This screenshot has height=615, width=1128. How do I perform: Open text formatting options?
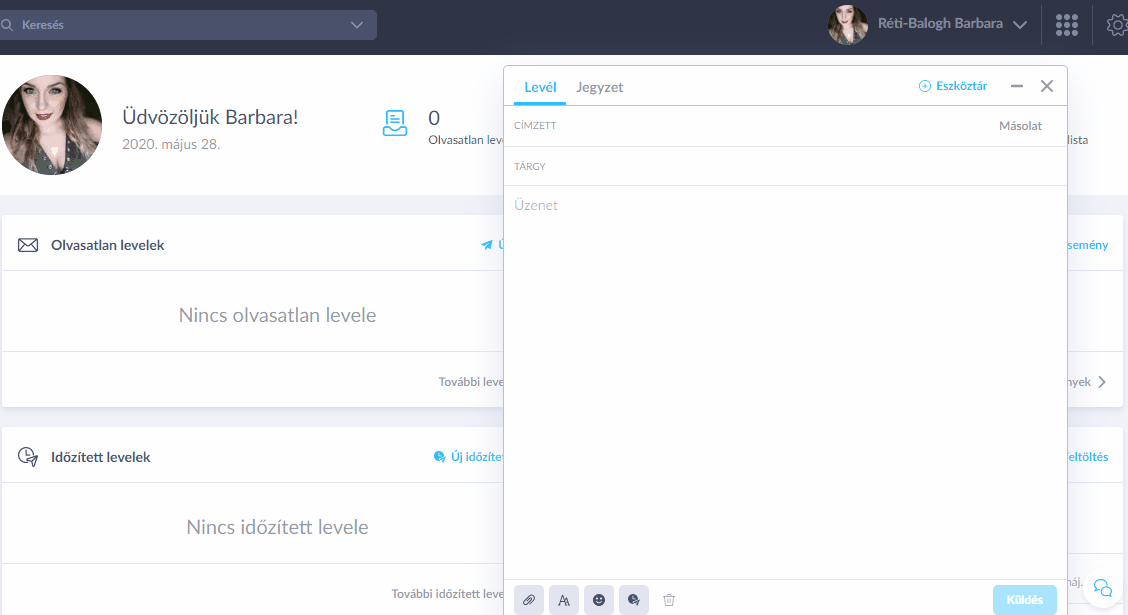point(564,600)
